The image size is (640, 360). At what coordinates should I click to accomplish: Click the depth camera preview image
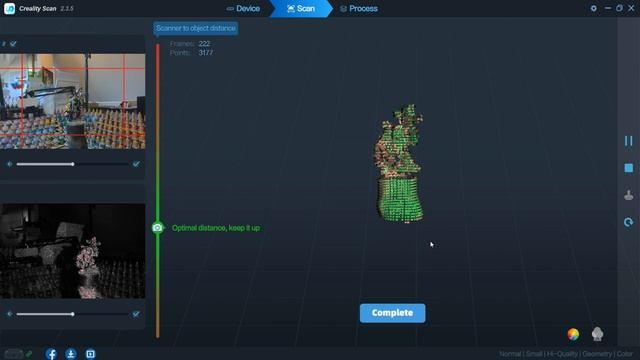[73, 251]
